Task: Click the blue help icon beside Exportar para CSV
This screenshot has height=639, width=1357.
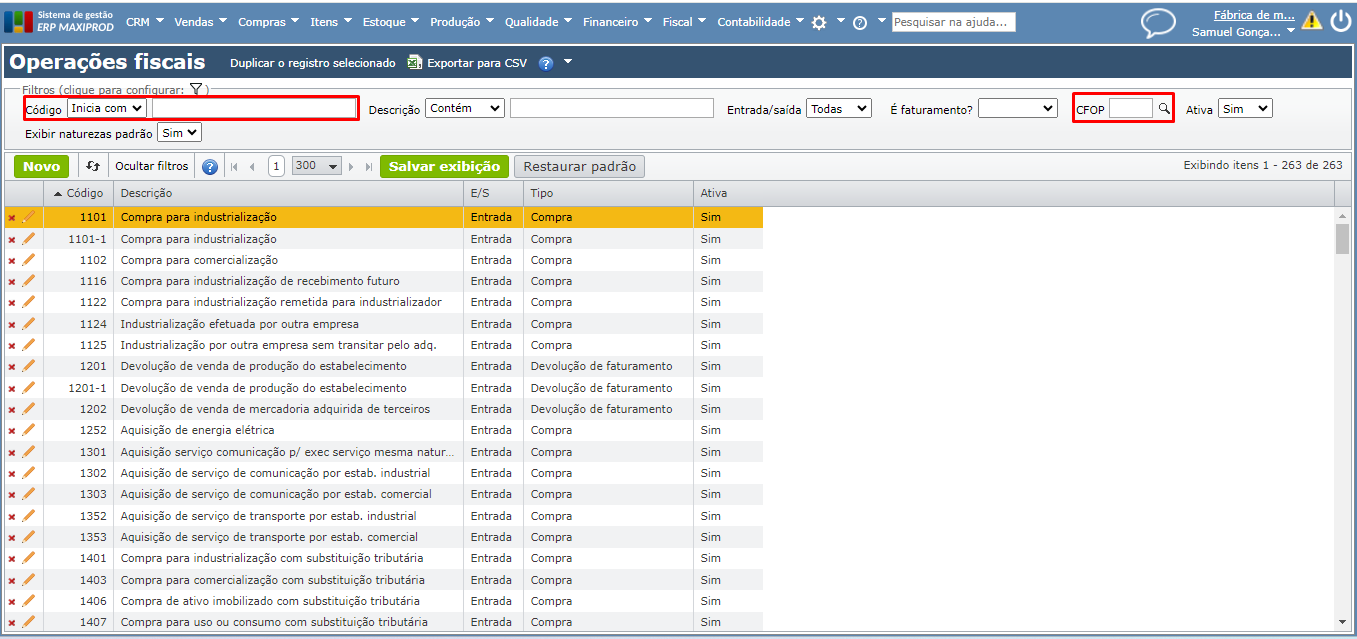Action: click(x=546, y=63)
